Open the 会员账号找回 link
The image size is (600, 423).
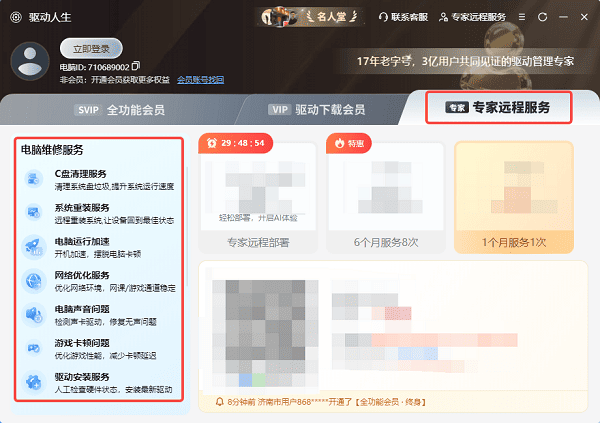pos(201,80)
